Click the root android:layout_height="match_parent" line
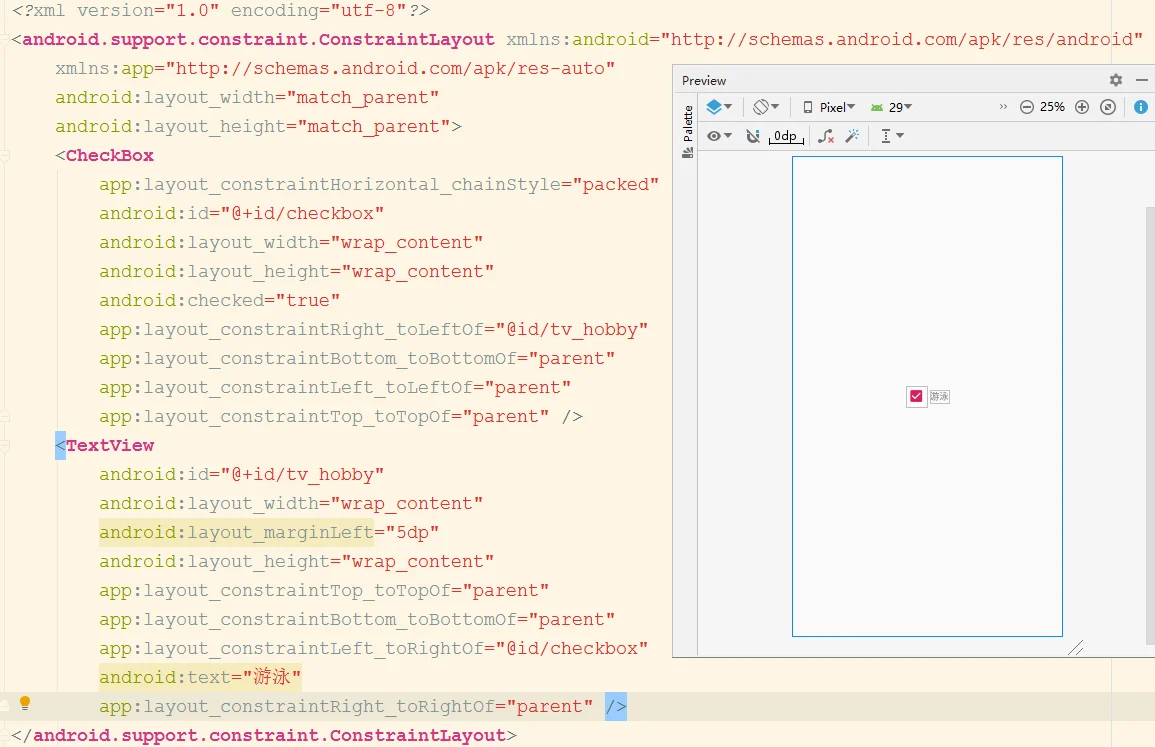Screen dimensions: 1155x747 259,127
